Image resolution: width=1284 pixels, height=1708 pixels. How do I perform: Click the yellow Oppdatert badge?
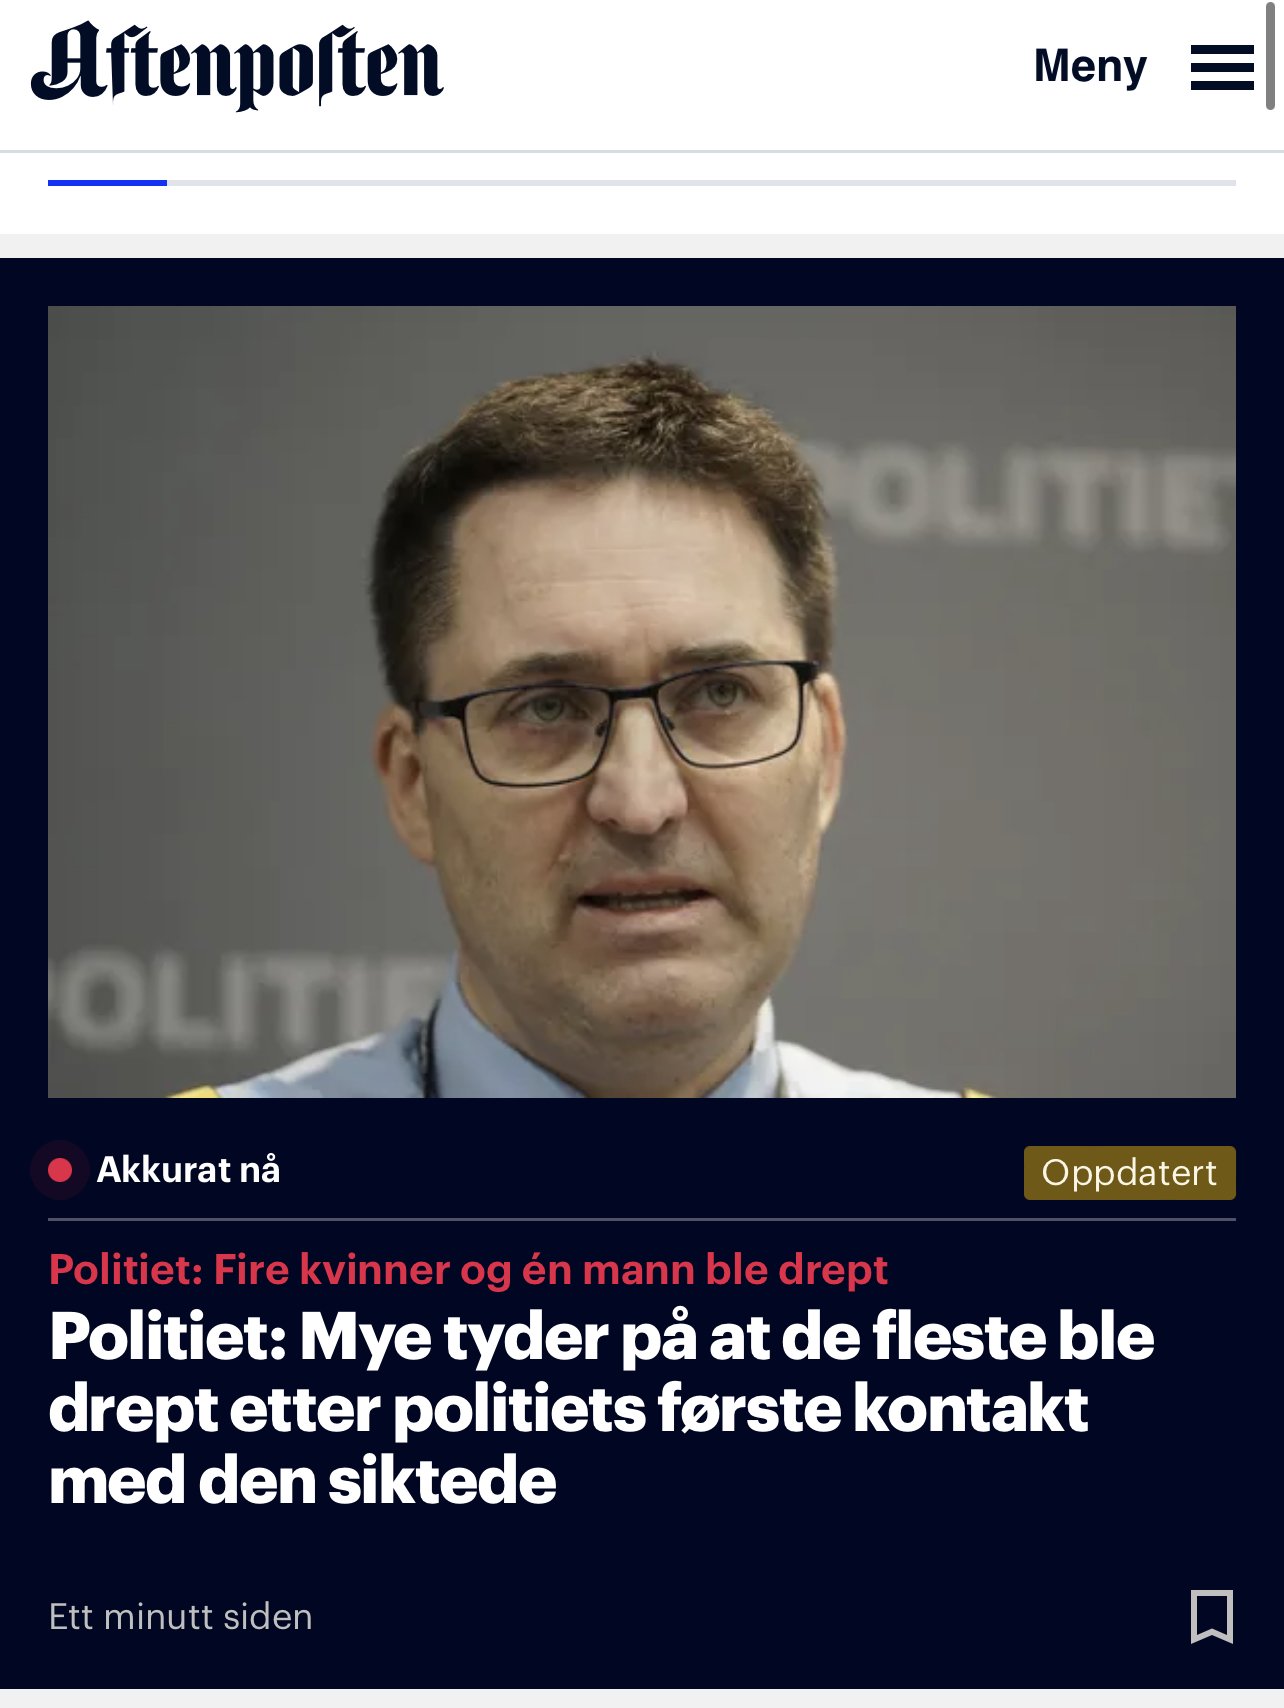coord(1129,1172)
